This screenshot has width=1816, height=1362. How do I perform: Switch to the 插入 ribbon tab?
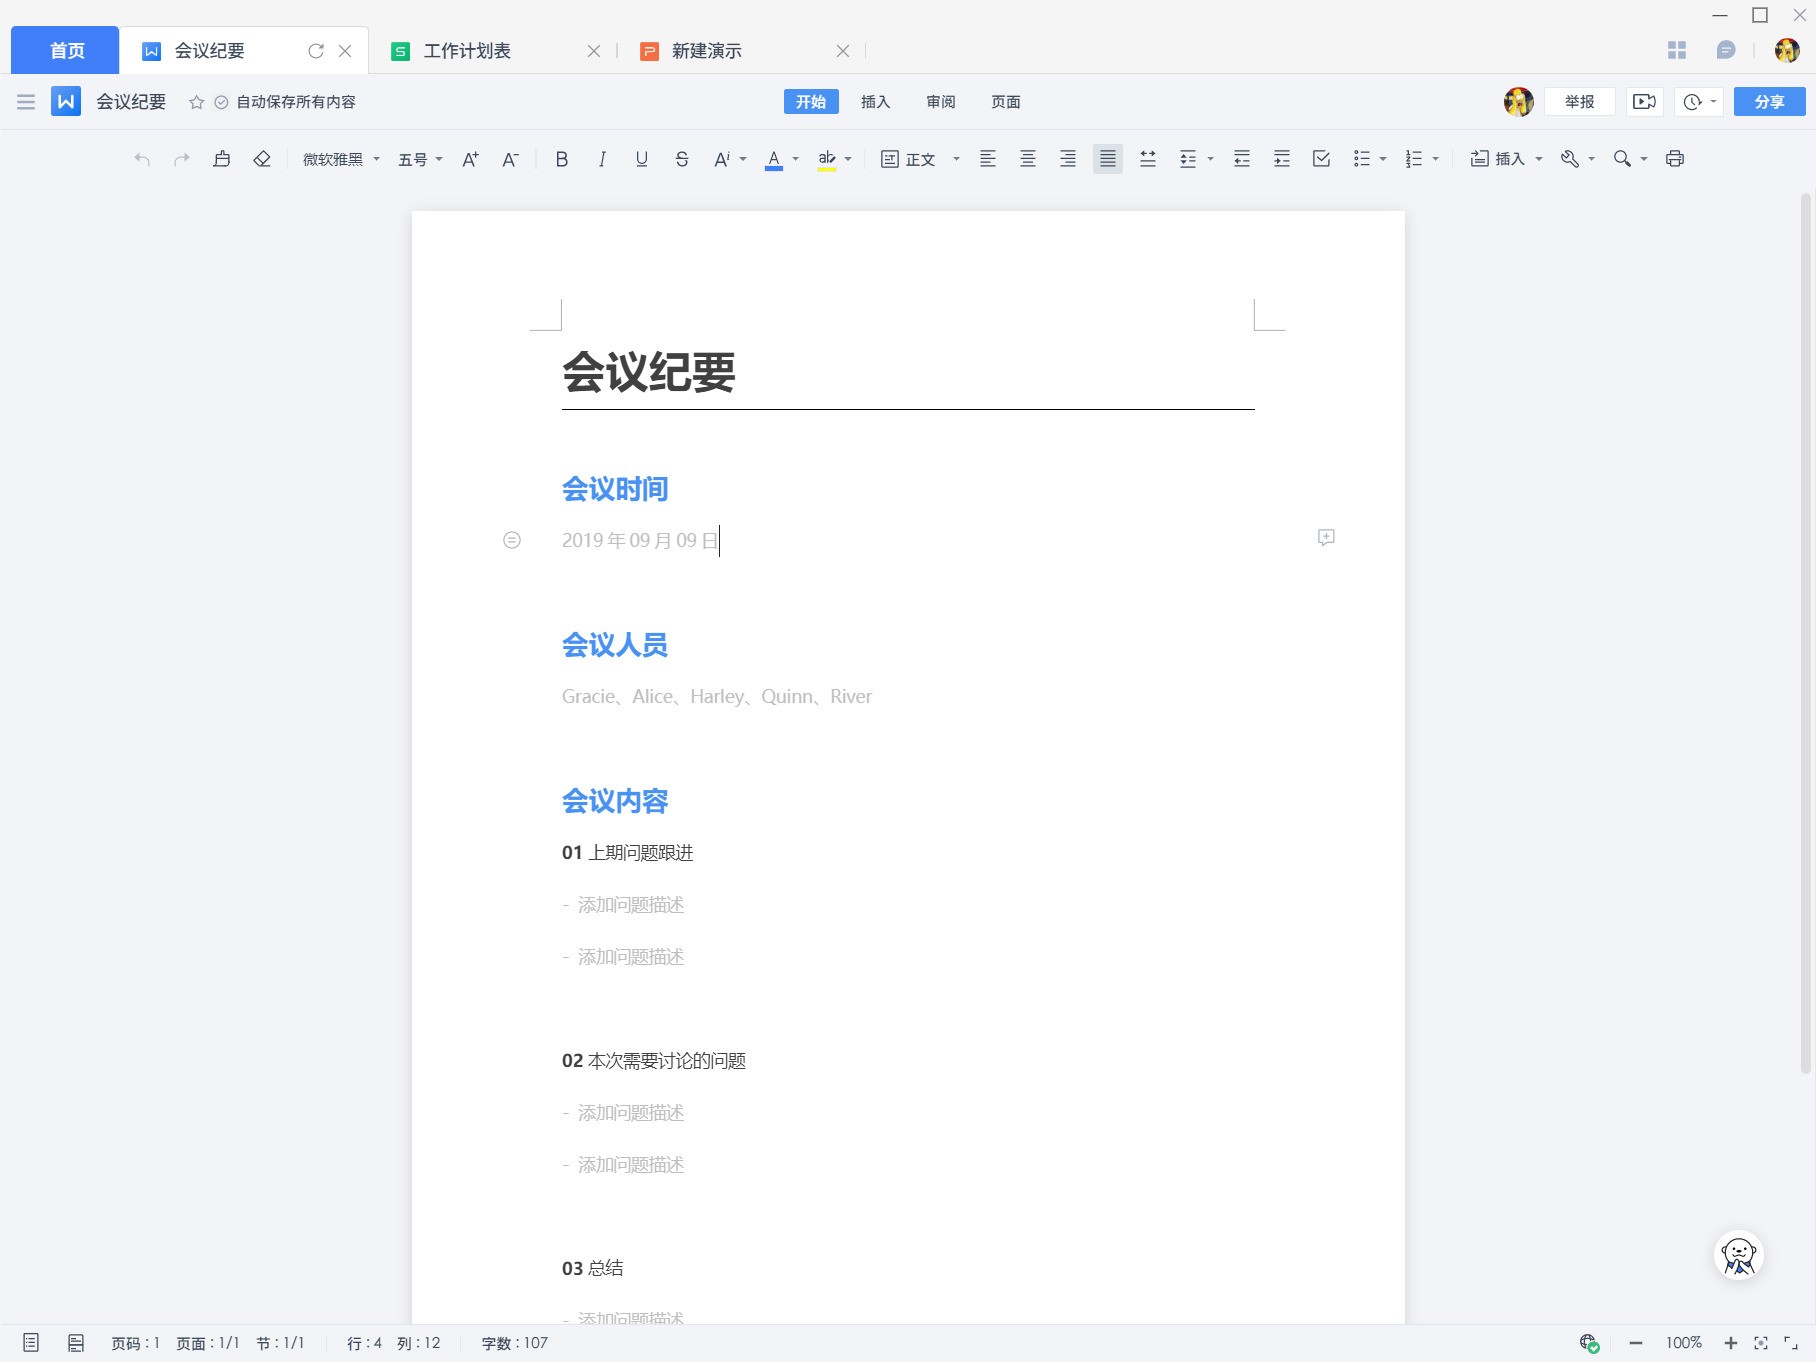[875, 102]
